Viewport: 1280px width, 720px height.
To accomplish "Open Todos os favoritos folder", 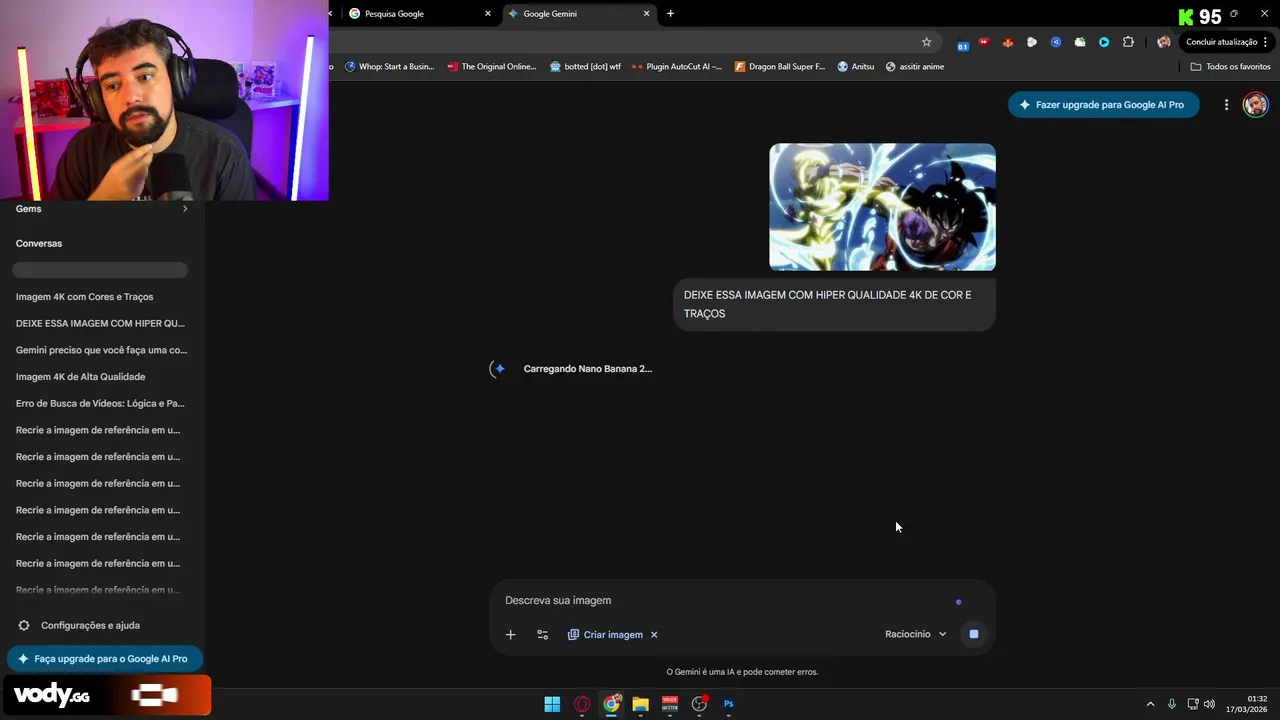I will tap(1231, 67).
